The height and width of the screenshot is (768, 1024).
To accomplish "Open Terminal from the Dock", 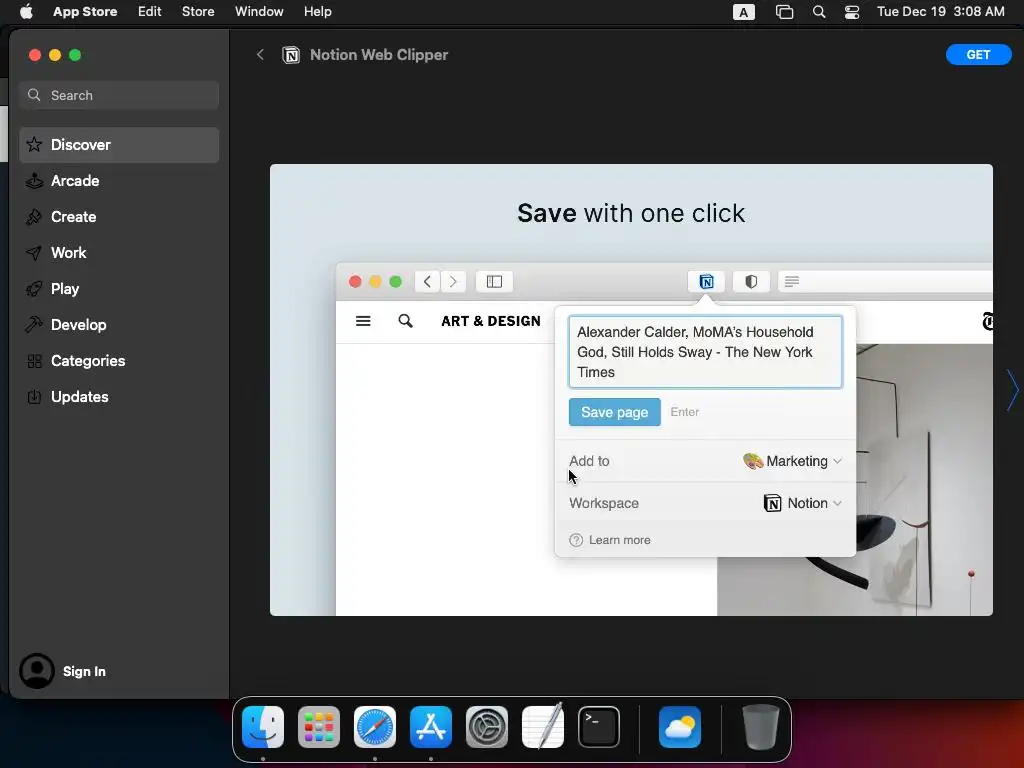I will (x=599, y=727).
